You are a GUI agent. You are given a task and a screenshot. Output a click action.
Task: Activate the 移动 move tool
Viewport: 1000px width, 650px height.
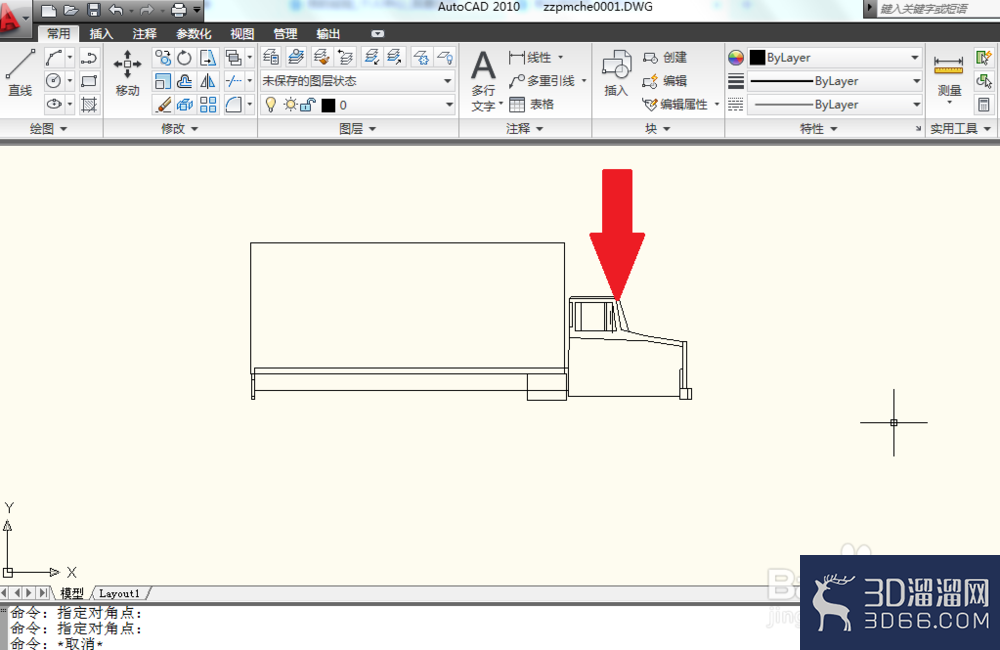tap(127, 73)
